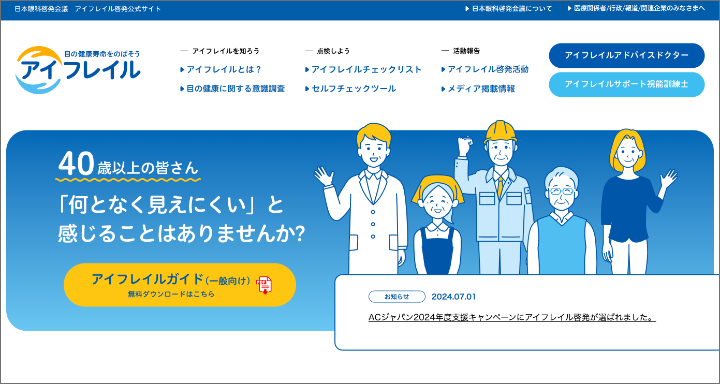
Task: Open the ACジャパン2024年度支援キャンペーン news link
Action: pyautogui.click(x=512, y=317)
